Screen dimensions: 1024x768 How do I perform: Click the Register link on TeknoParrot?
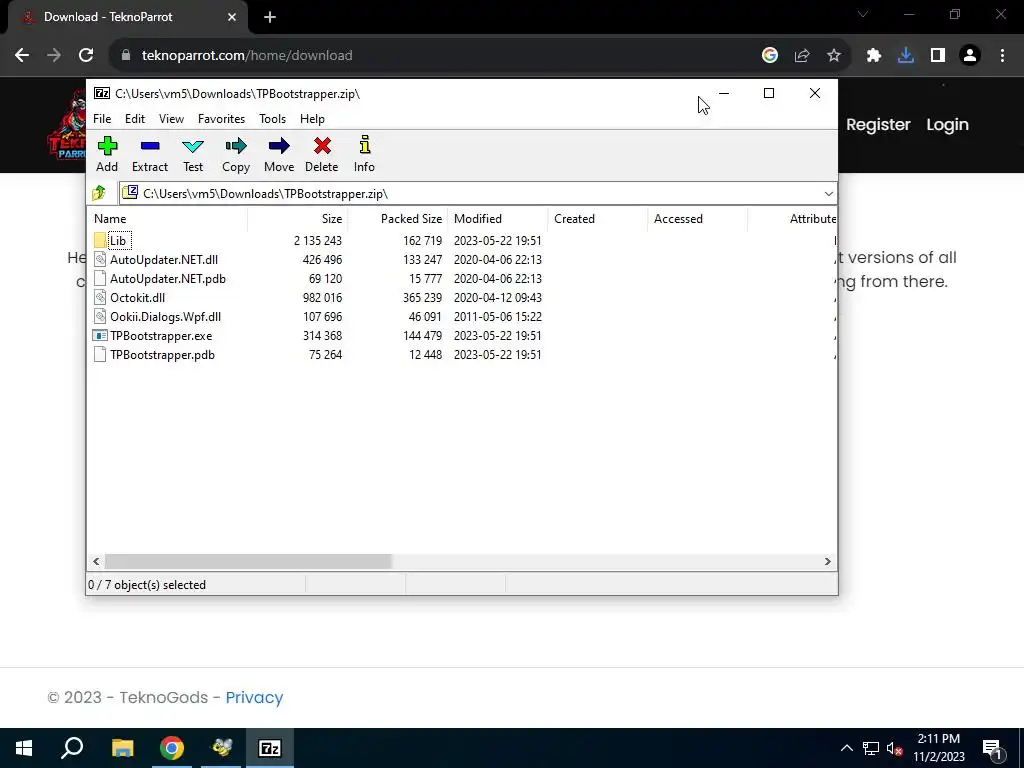click(x=878, y=125)
